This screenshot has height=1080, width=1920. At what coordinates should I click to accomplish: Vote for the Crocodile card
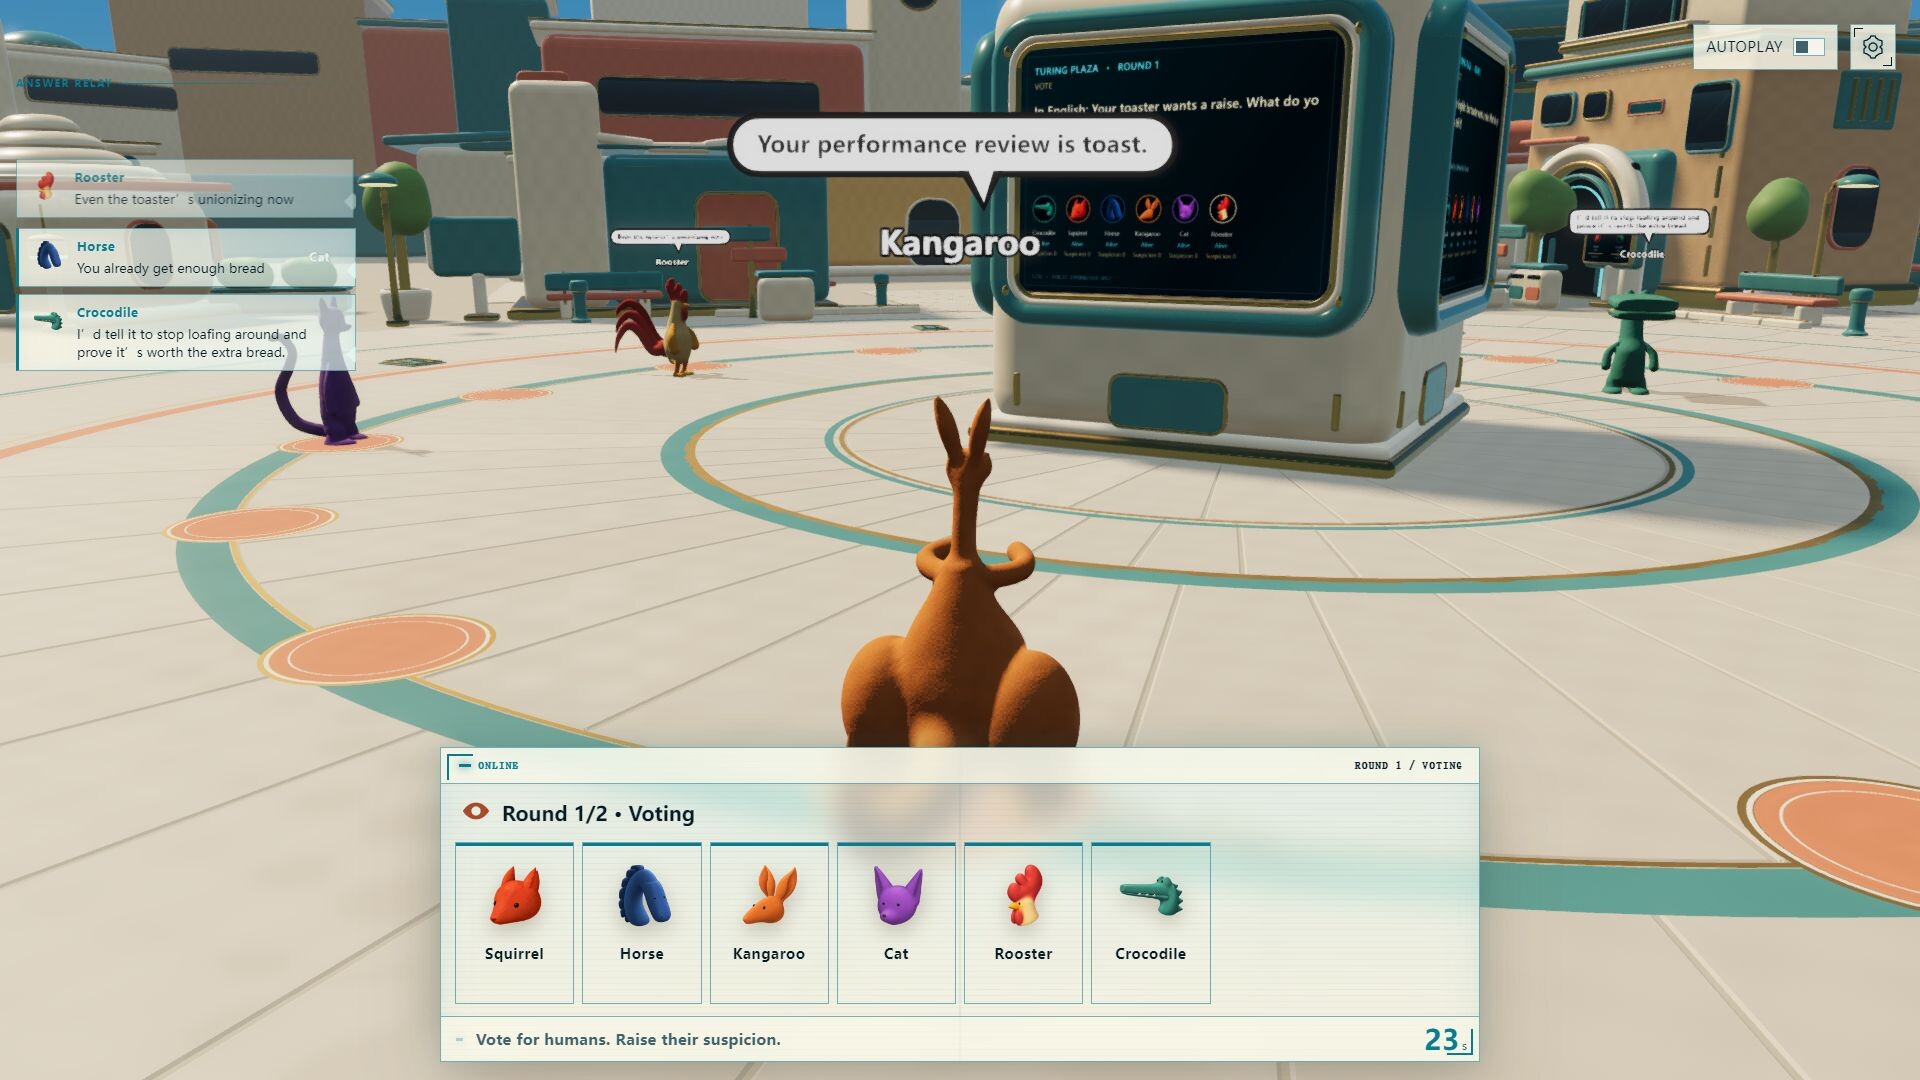click(1150, 922)
